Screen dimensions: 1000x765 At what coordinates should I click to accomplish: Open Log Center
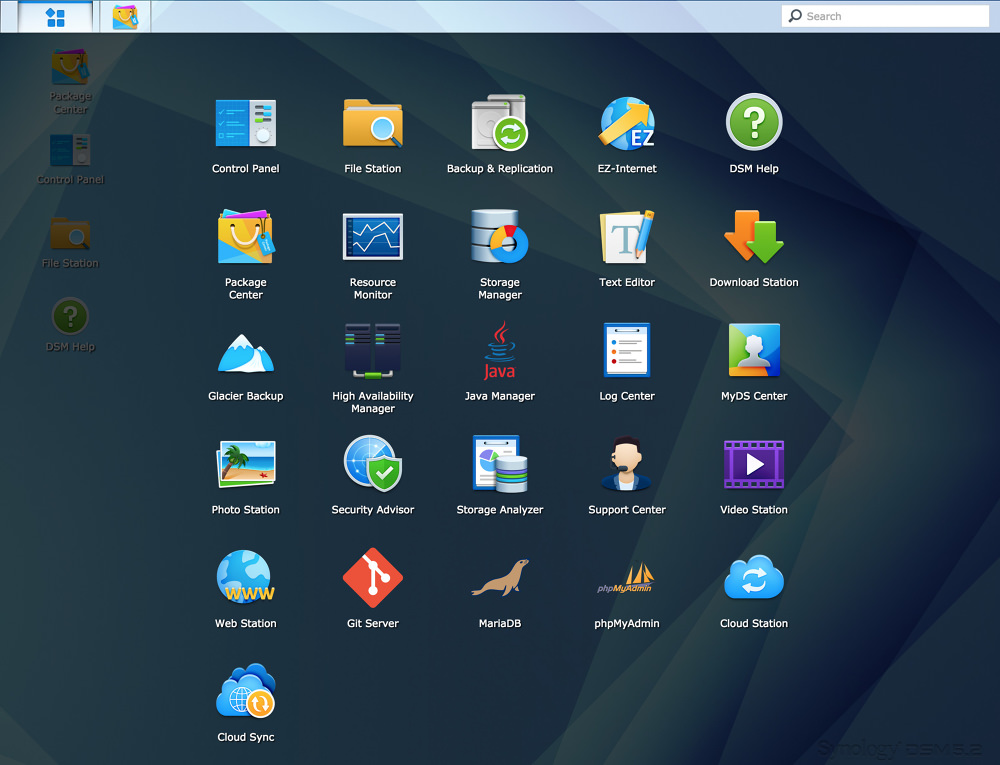[x=627, y=352]
